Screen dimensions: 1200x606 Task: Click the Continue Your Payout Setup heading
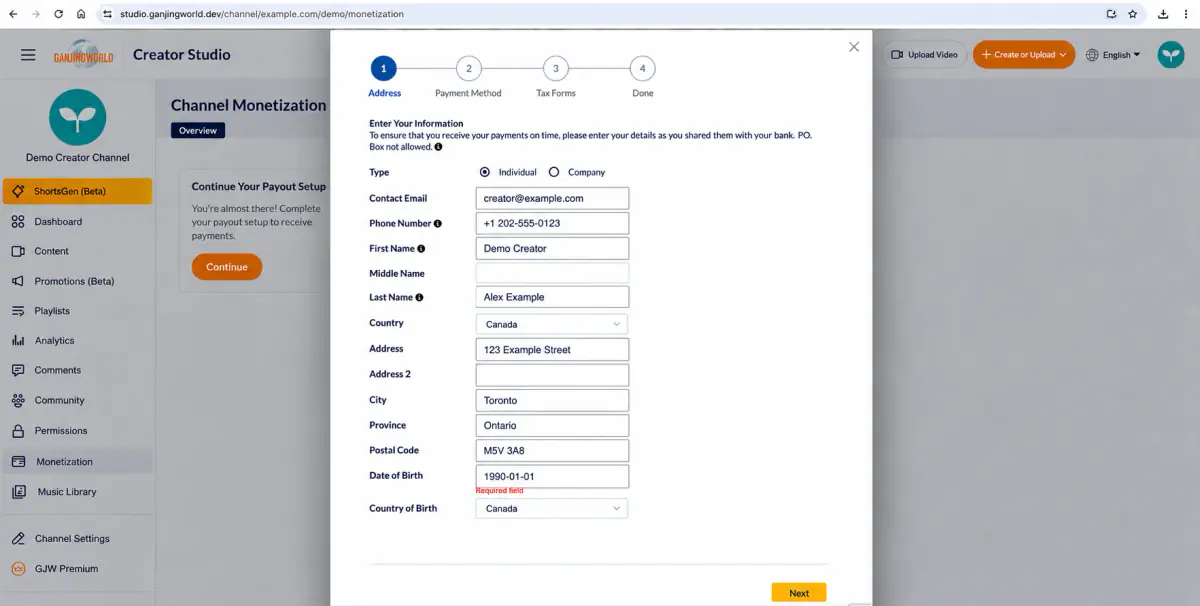click(x=259, y=187)
